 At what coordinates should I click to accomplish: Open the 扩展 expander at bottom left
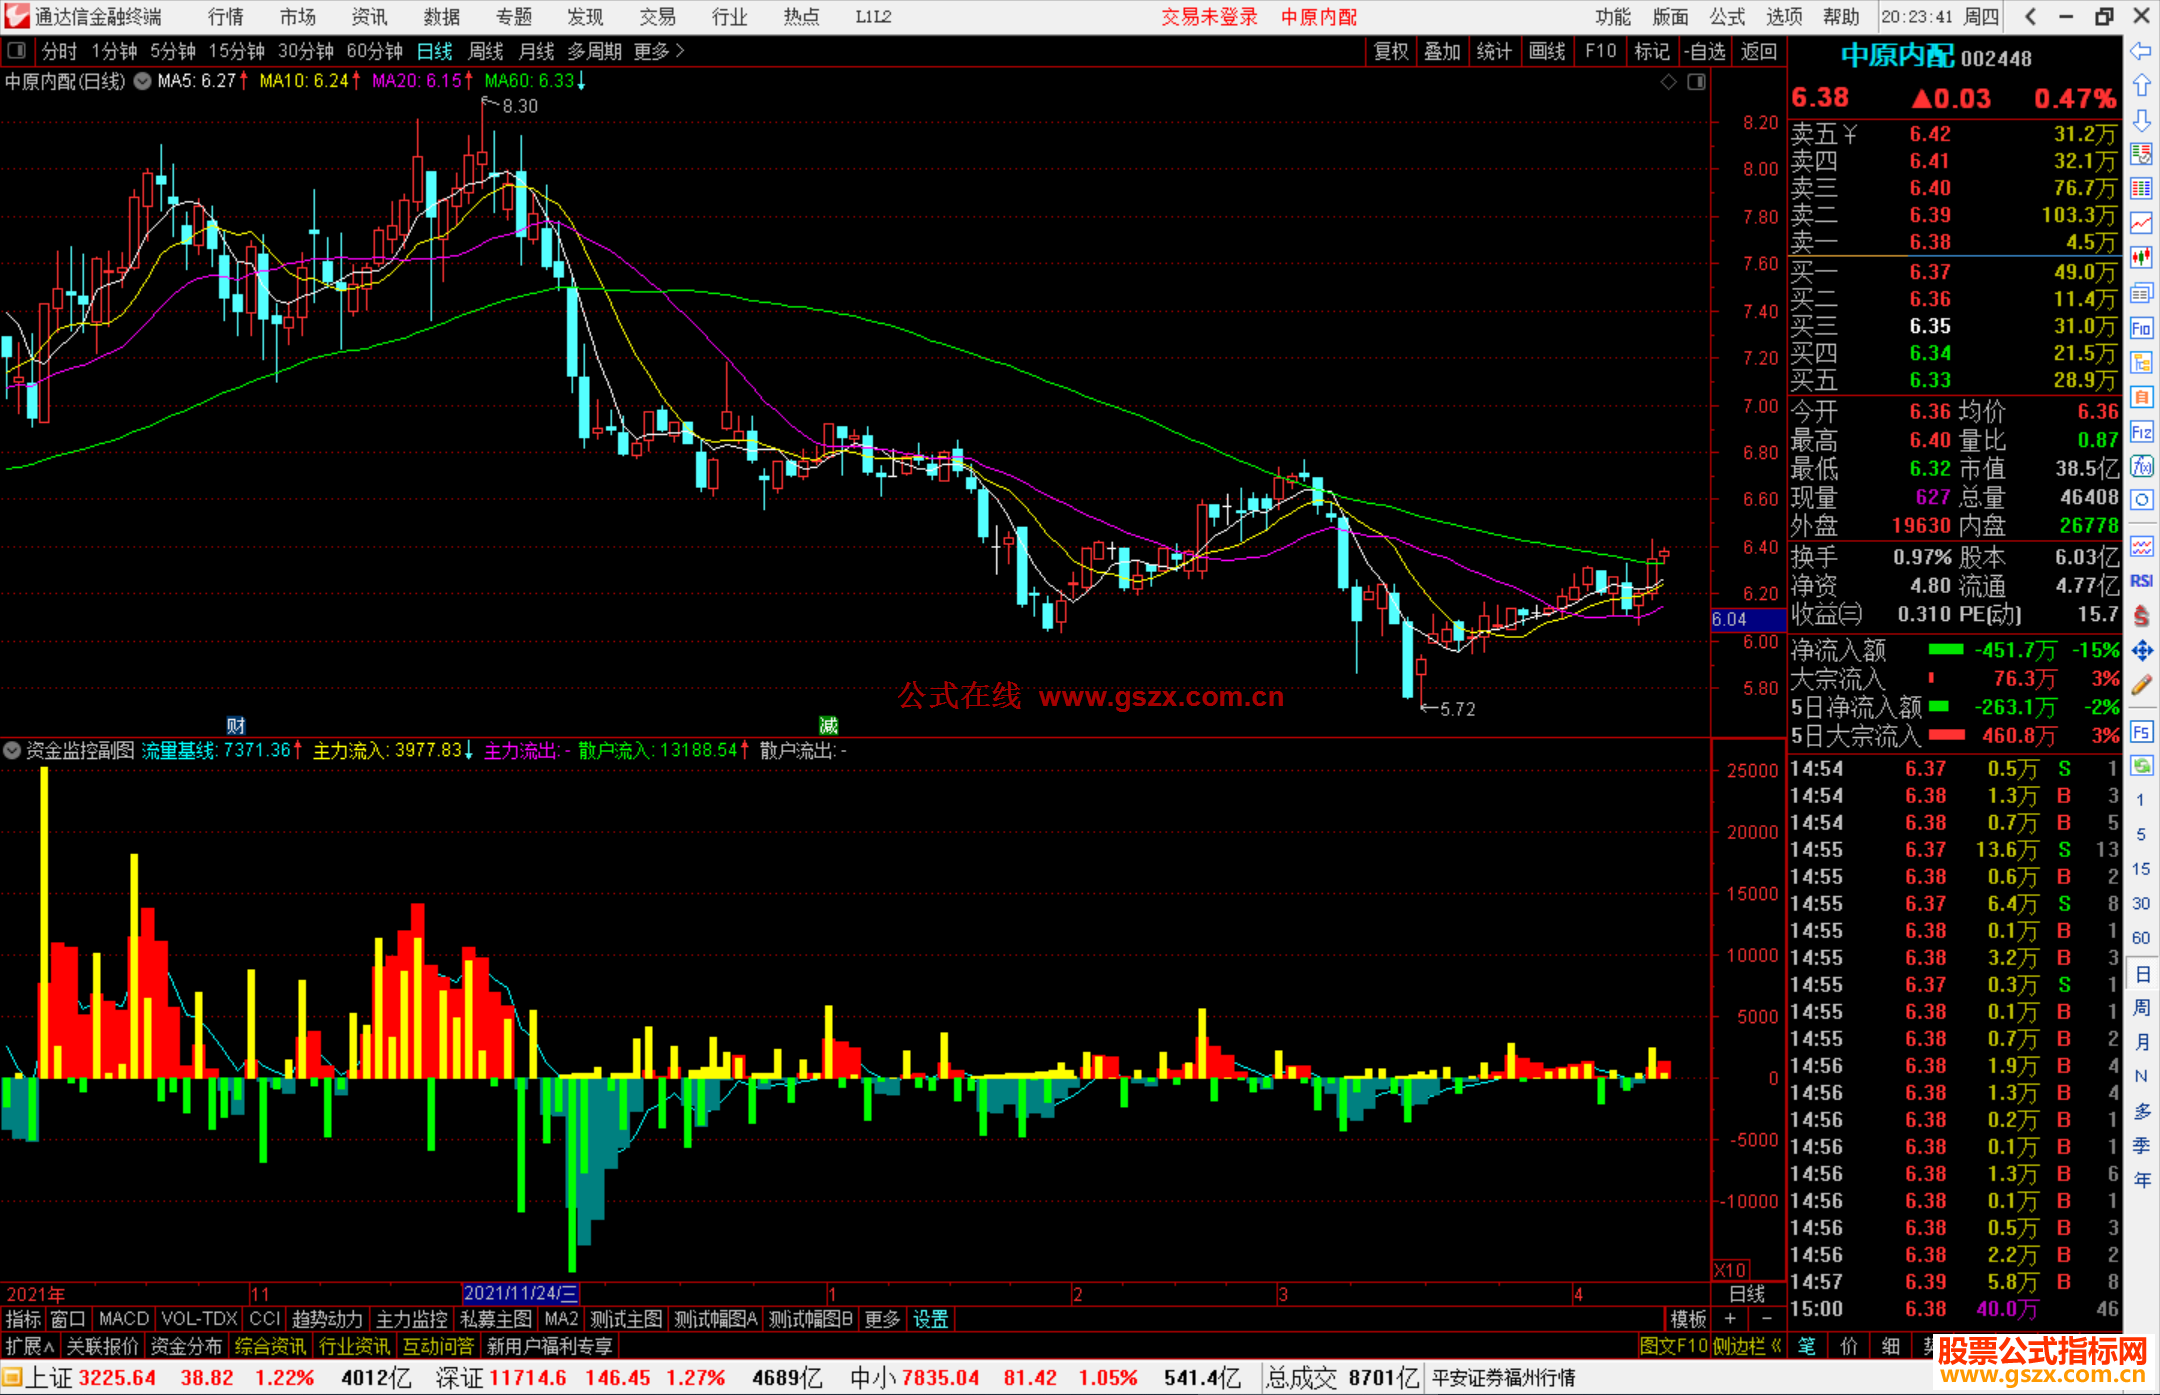tap(30, 1346)
